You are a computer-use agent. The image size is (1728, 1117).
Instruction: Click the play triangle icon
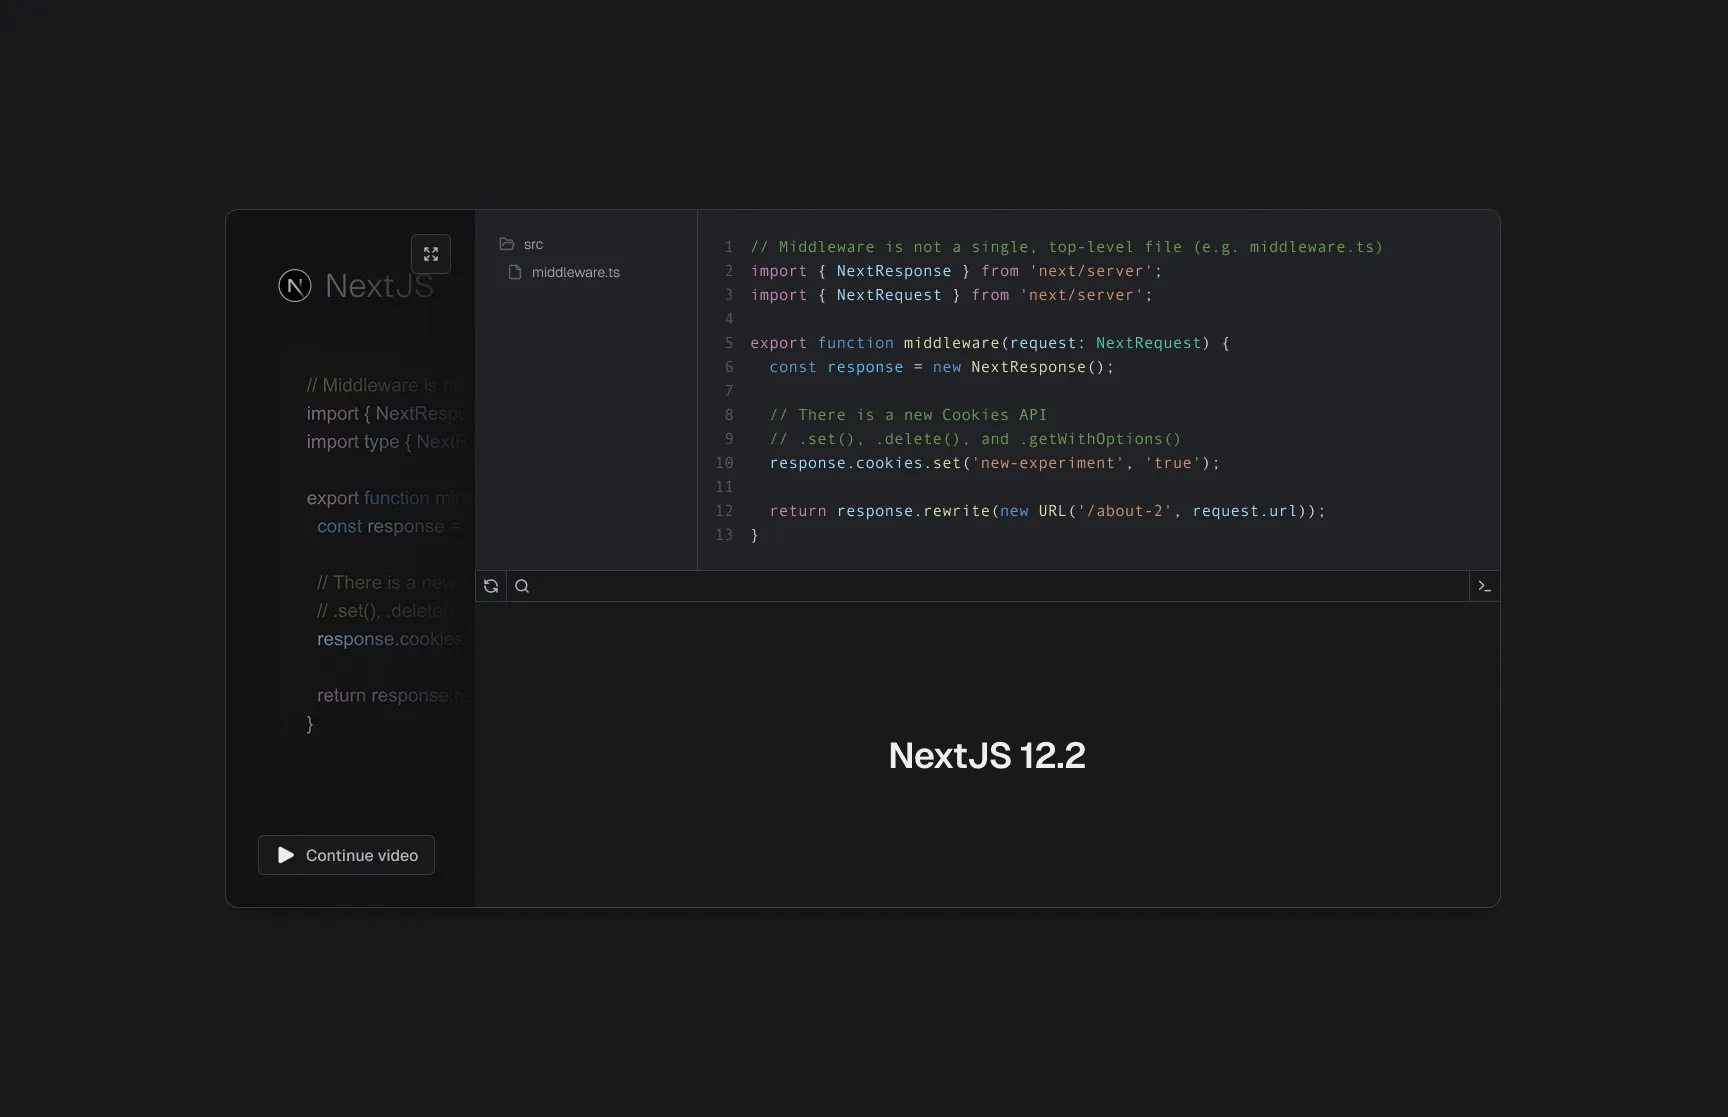286,855
